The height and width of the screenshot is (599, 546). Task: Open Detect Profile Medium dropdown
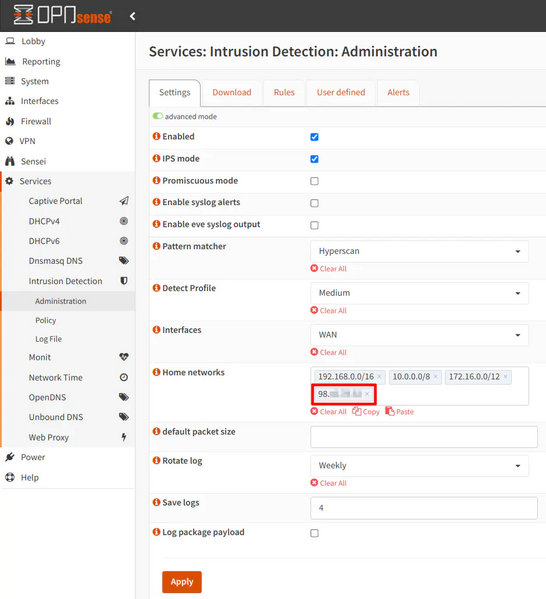click(x=420, y=293)
